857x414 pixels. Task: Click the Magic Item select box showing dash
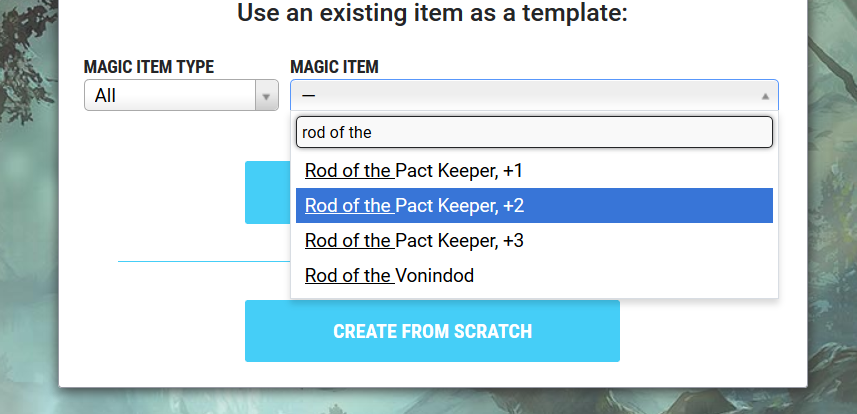tap(534, 95)
